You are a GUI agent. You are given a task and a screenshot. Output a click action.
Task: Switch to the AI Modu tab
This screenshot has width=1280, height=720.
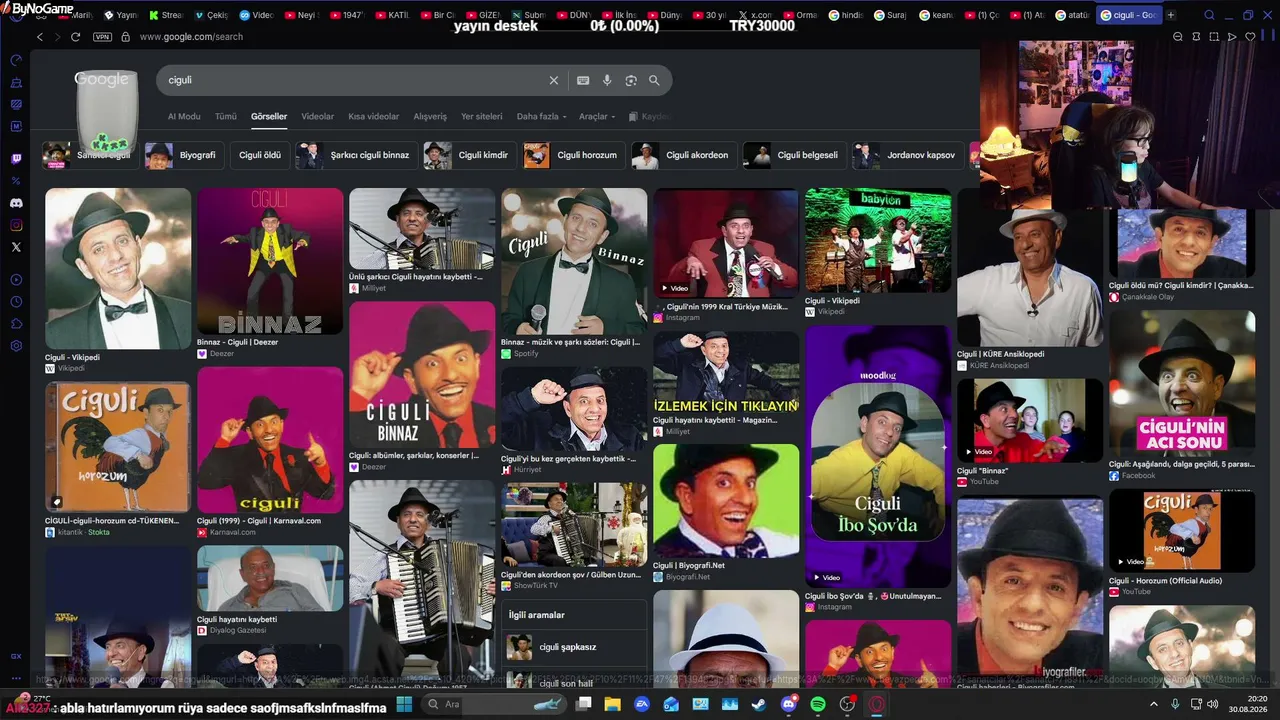(184, 117)
